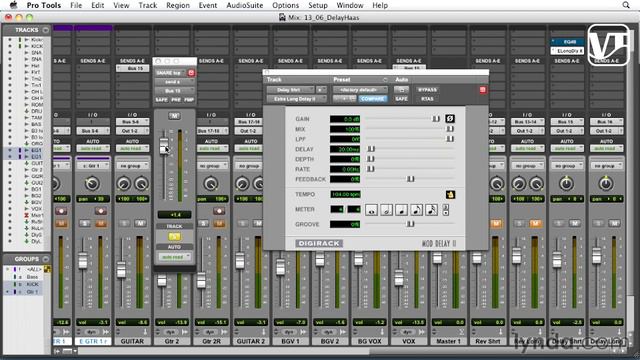Image resolution: width=640 pixels, height=360 pixels.
Task: Click the red target button in plug-in window
Action: click(483, 90)
